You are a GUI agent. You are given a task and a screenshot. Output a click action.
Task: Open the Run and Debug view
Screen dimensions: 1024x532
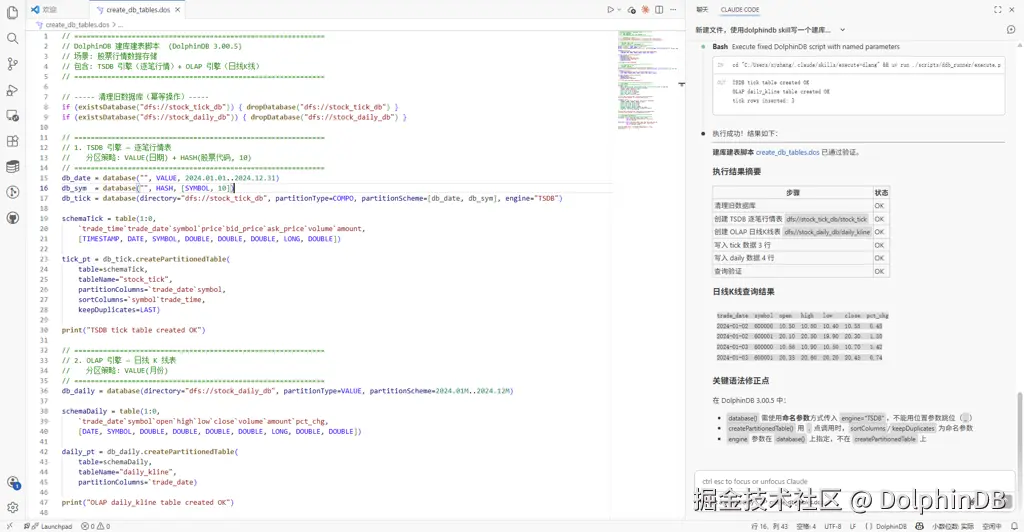[x=12, y=90]
